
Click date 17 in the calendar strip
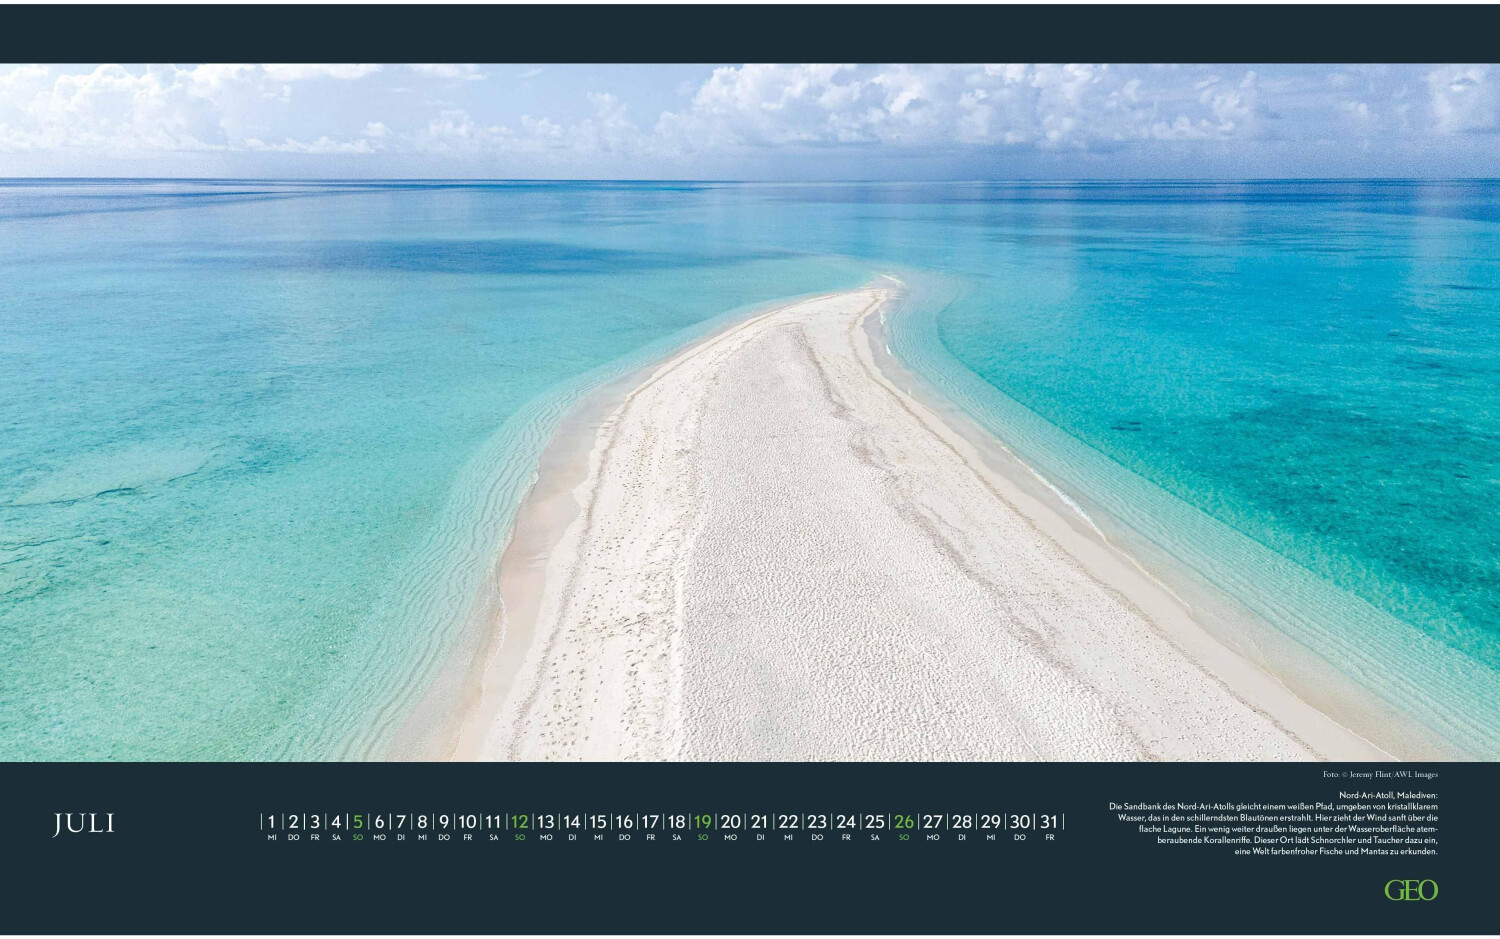650,822
